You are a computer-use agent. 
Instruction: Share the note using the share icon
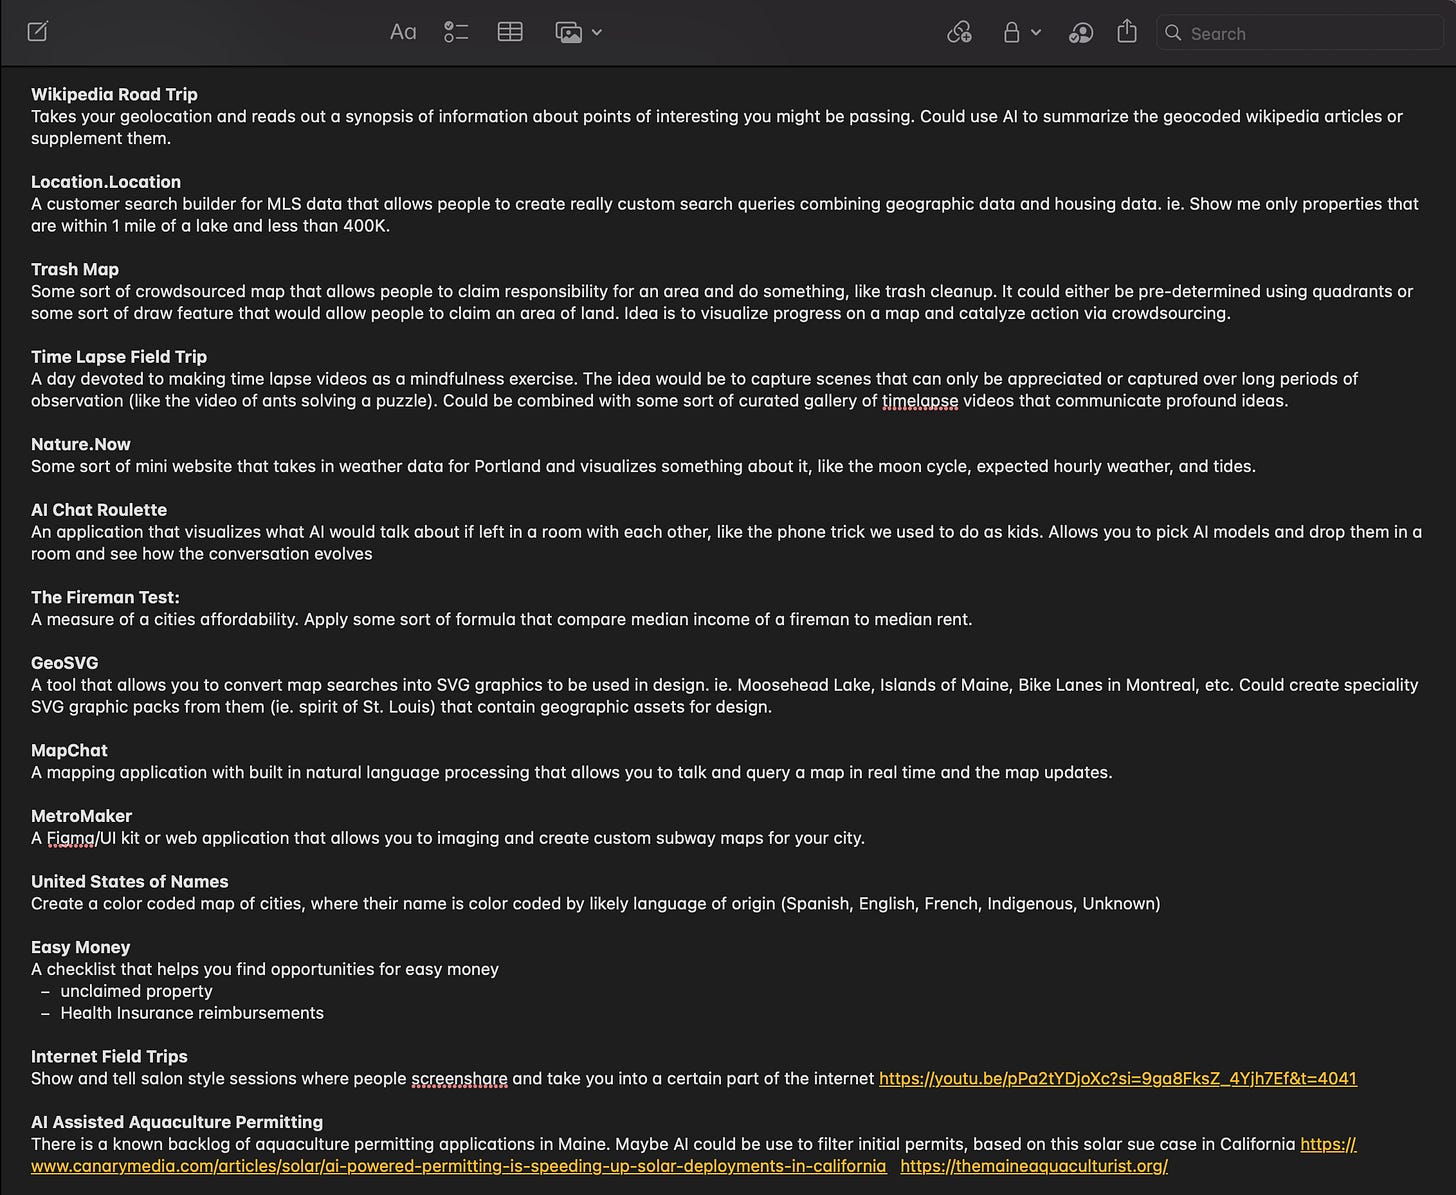click(1127, 31)
